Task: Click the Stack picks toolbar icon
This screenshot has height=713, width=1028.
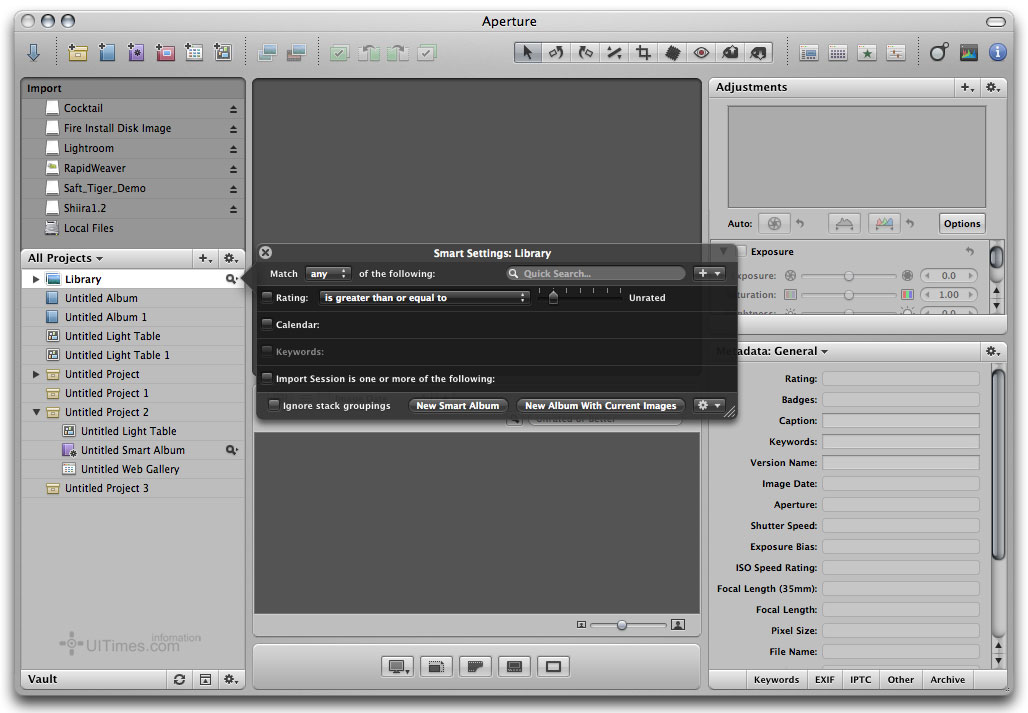Action: (339, 52)
